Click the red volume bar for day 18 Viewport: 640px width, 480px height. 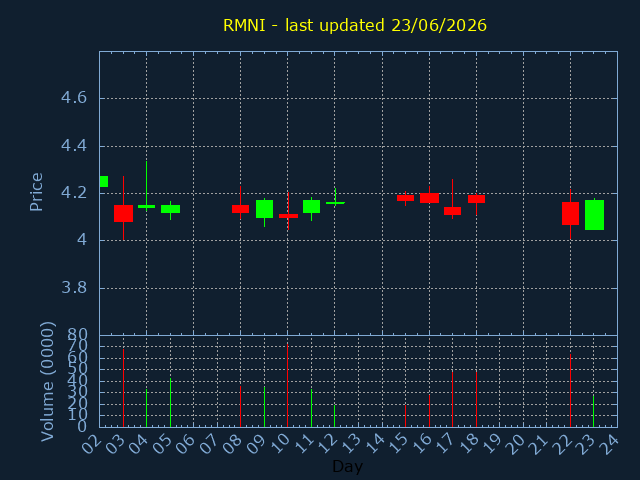476,400
